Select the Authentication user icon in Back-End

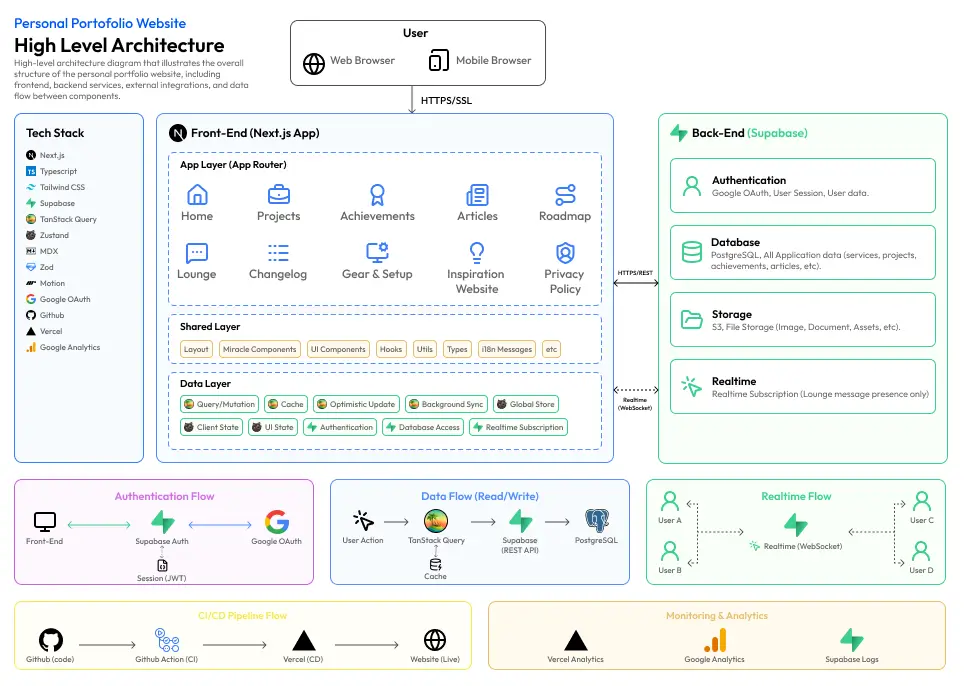(692, 185)
